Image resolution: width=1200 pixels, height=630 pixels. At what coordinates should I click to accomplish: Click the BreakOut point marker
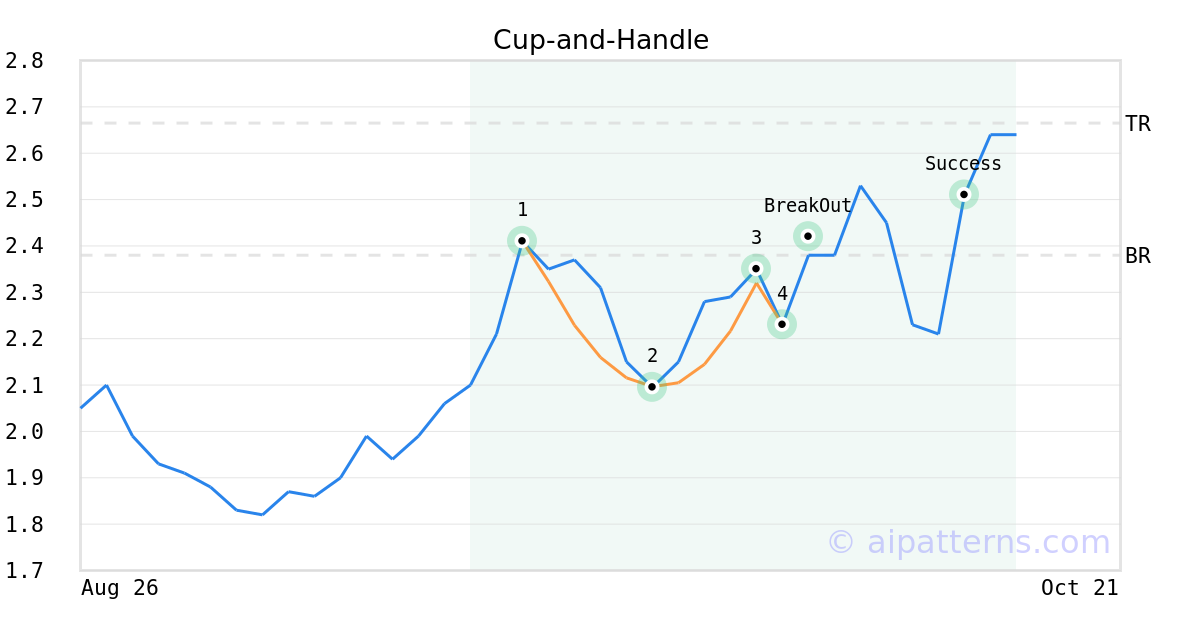pos(808,236)
